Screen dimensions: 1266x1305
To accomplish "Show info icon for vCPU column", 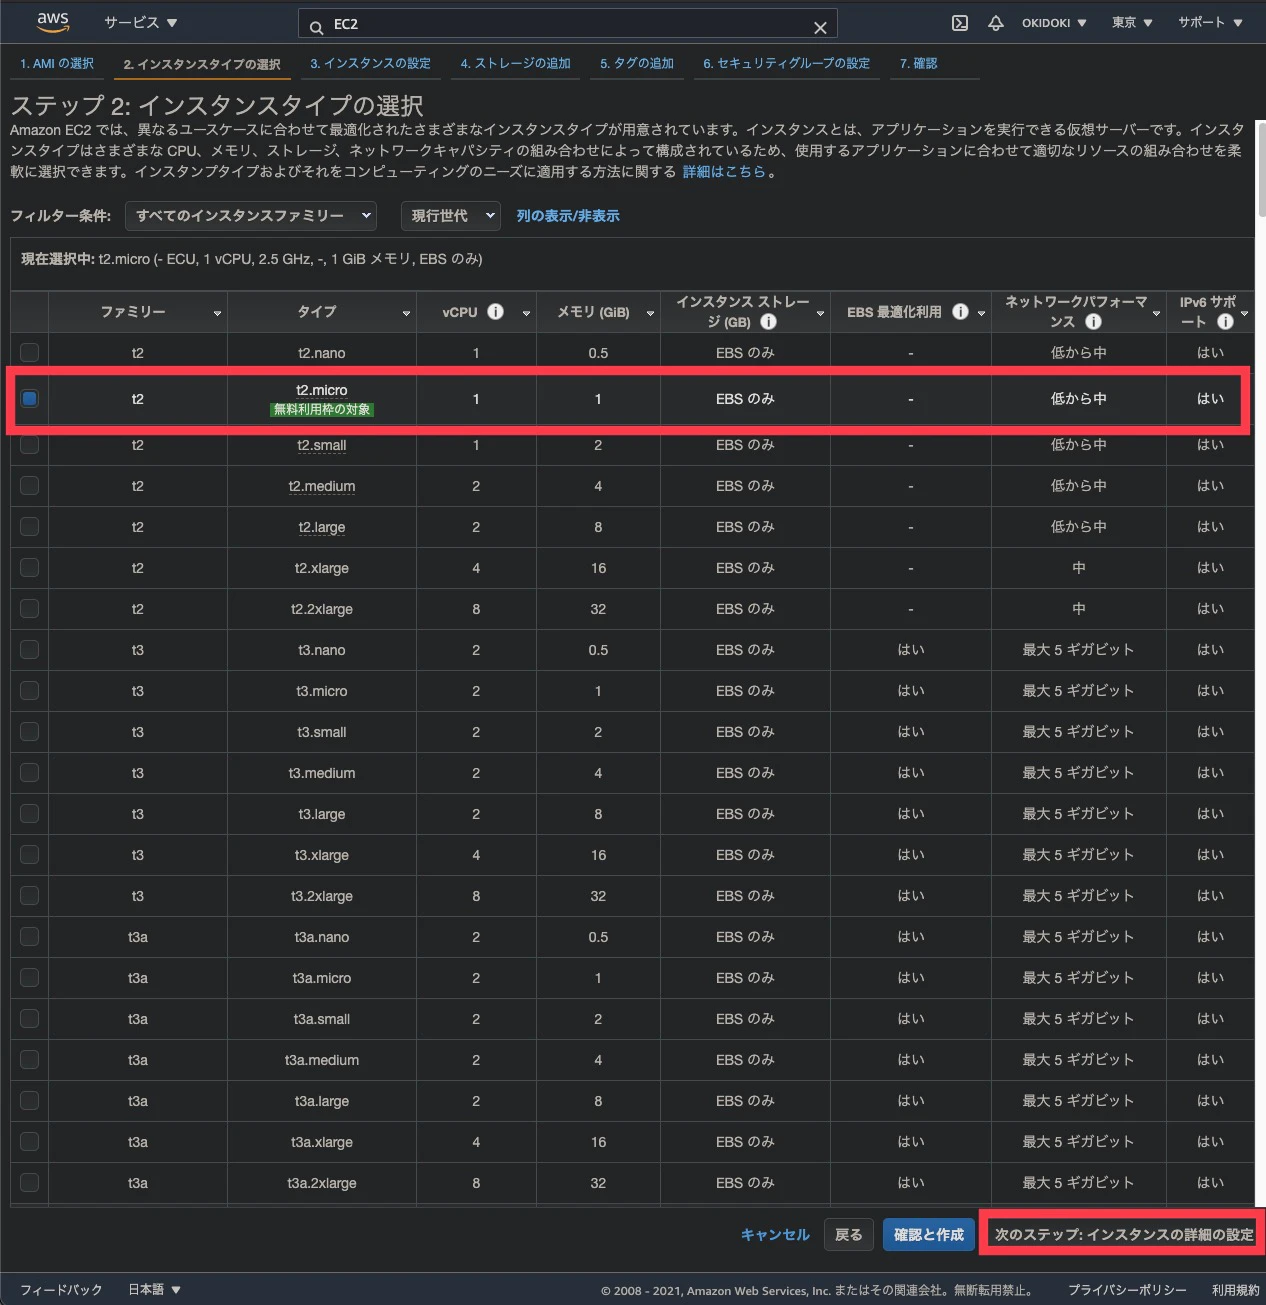I will (x=495, y=312).
